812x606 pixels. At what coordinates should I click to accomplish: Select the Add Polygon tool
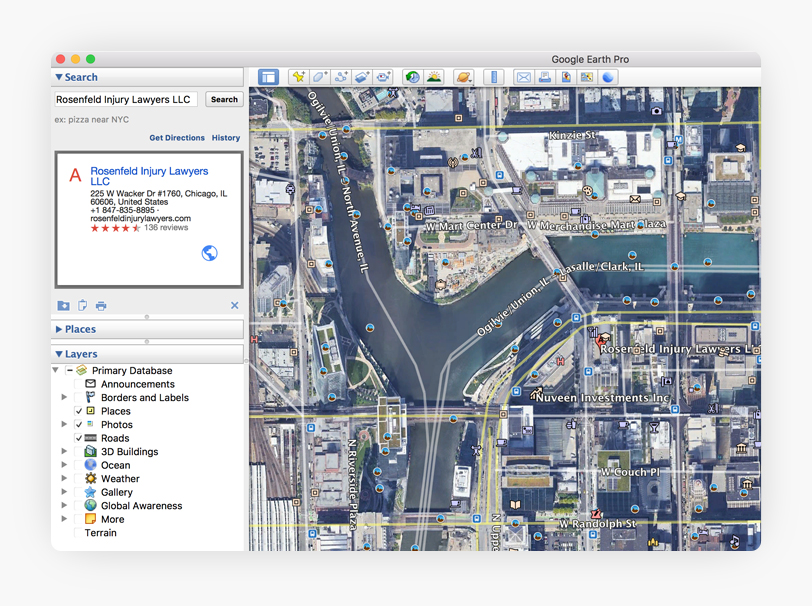319,77
